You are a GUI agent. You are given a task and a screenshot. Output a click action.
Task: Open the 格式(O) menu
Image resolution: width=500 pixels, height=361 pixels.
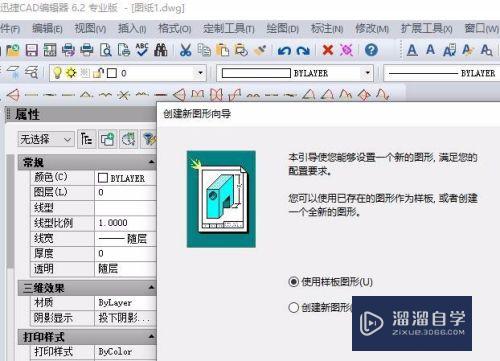175,29
